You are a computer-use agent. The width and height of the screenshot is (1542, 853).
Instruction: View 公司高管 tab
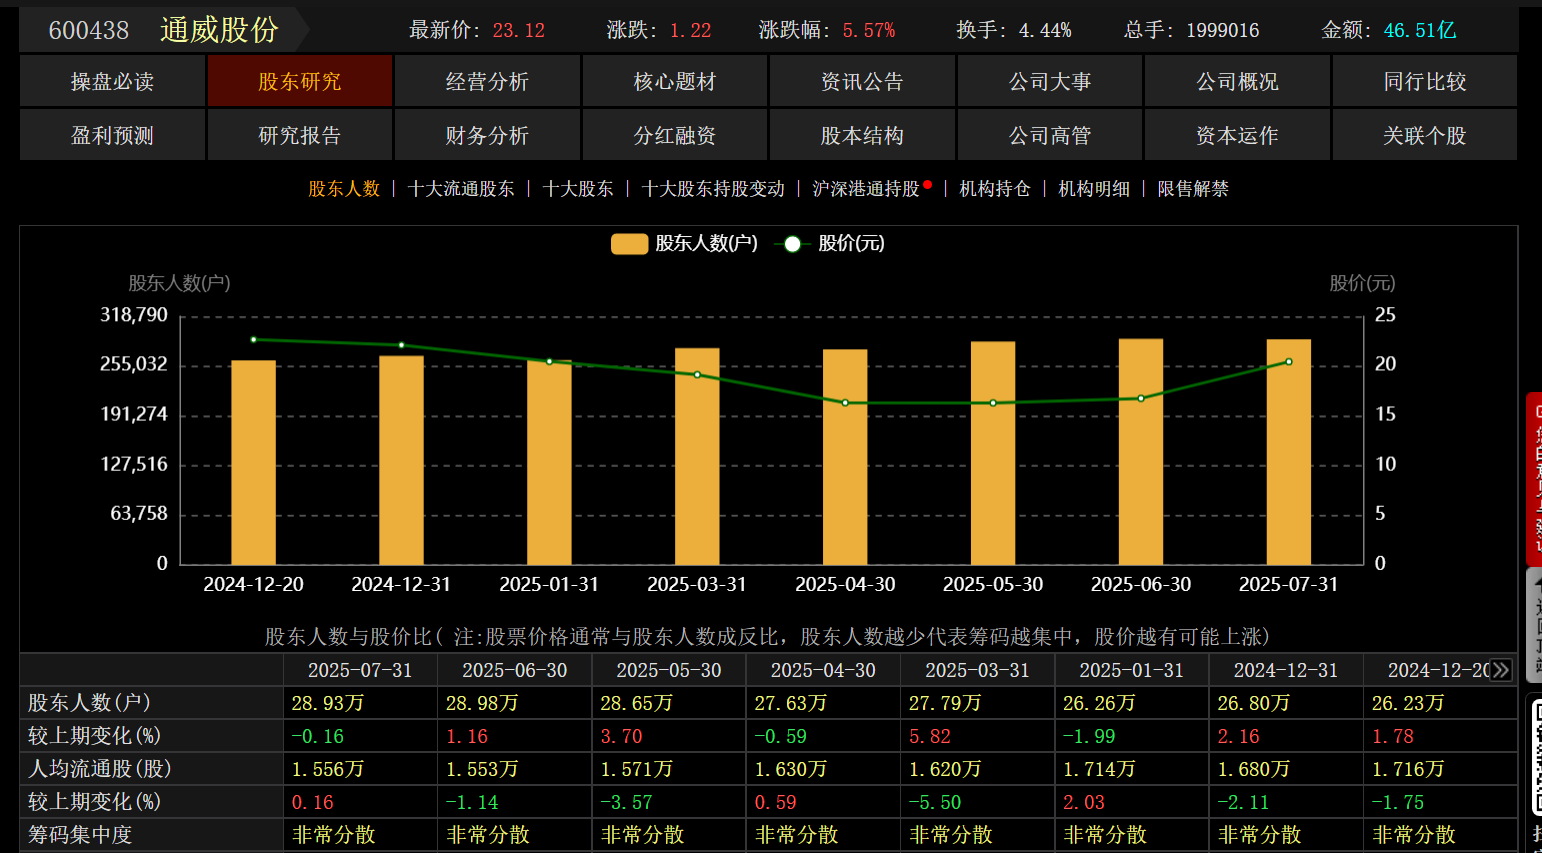click(1050, 135)
